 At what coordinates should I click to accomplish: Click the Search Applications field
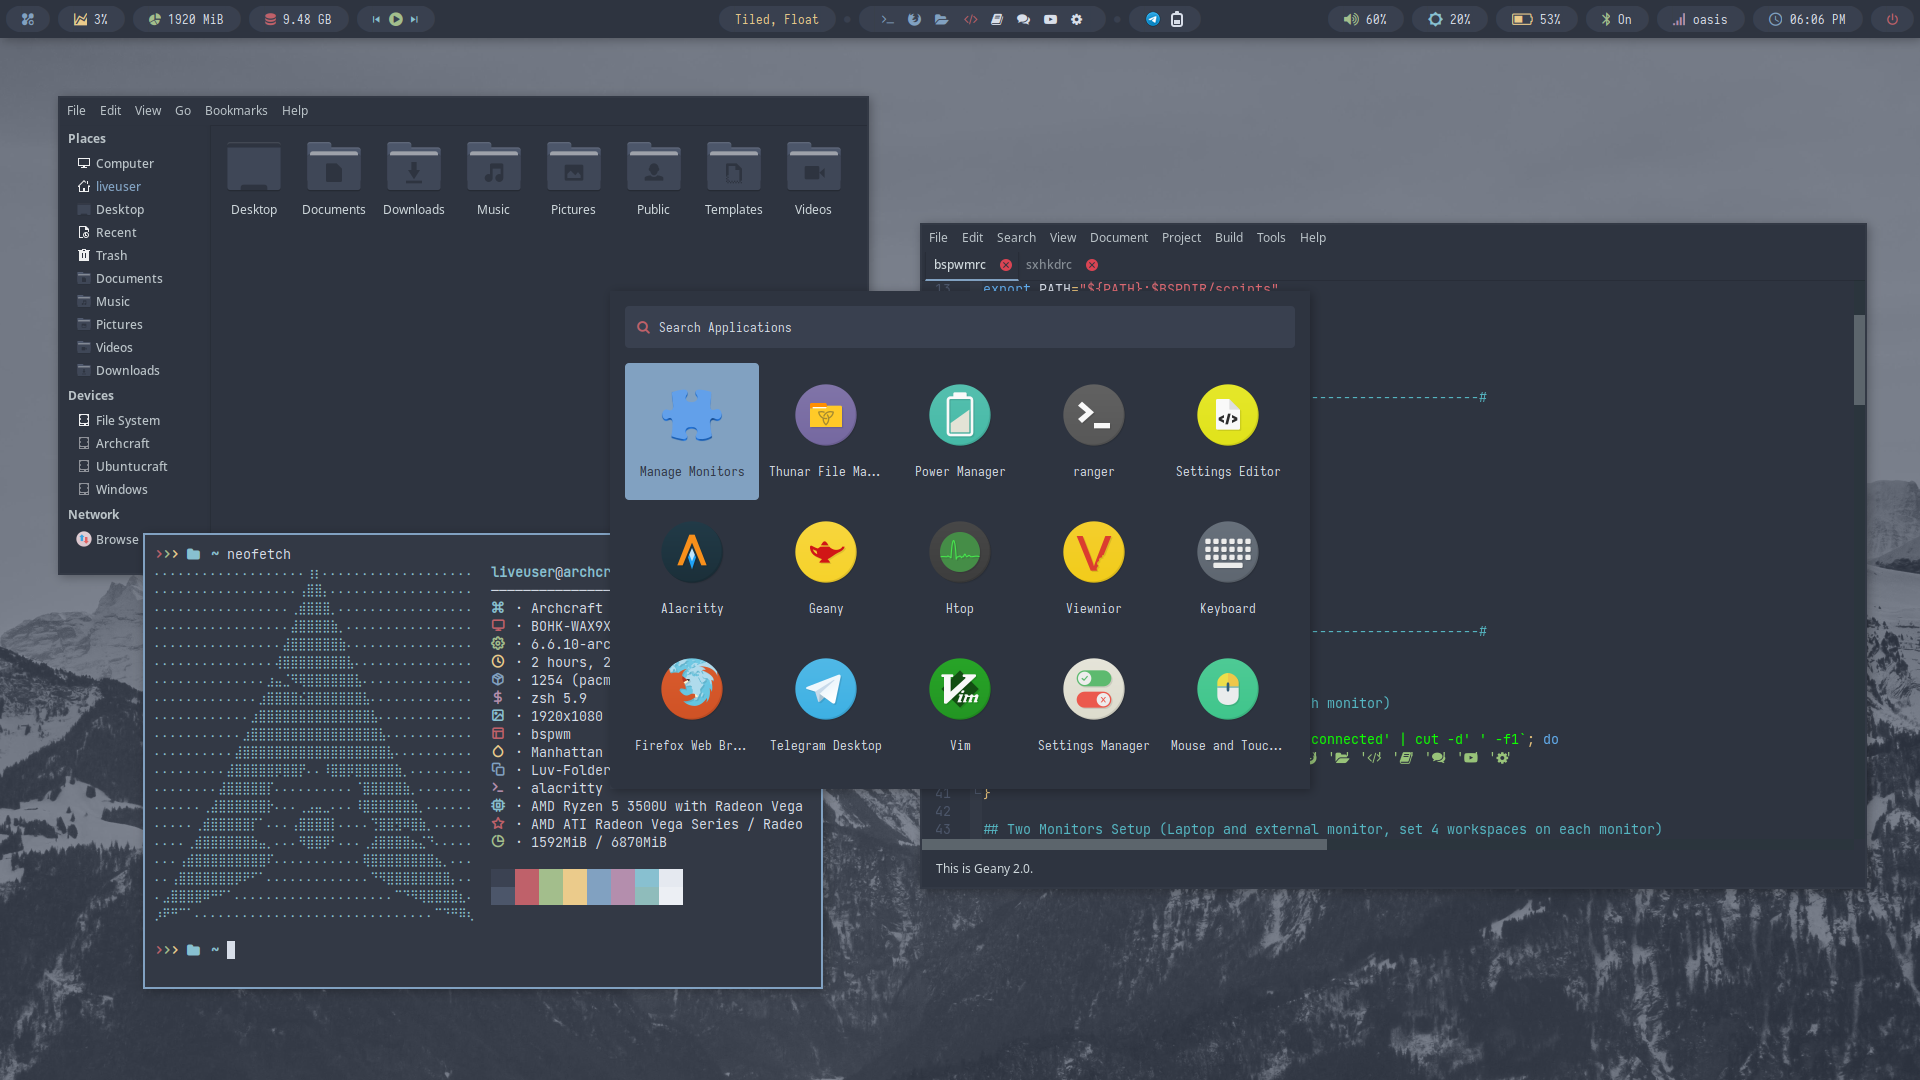tap(959, 328)
